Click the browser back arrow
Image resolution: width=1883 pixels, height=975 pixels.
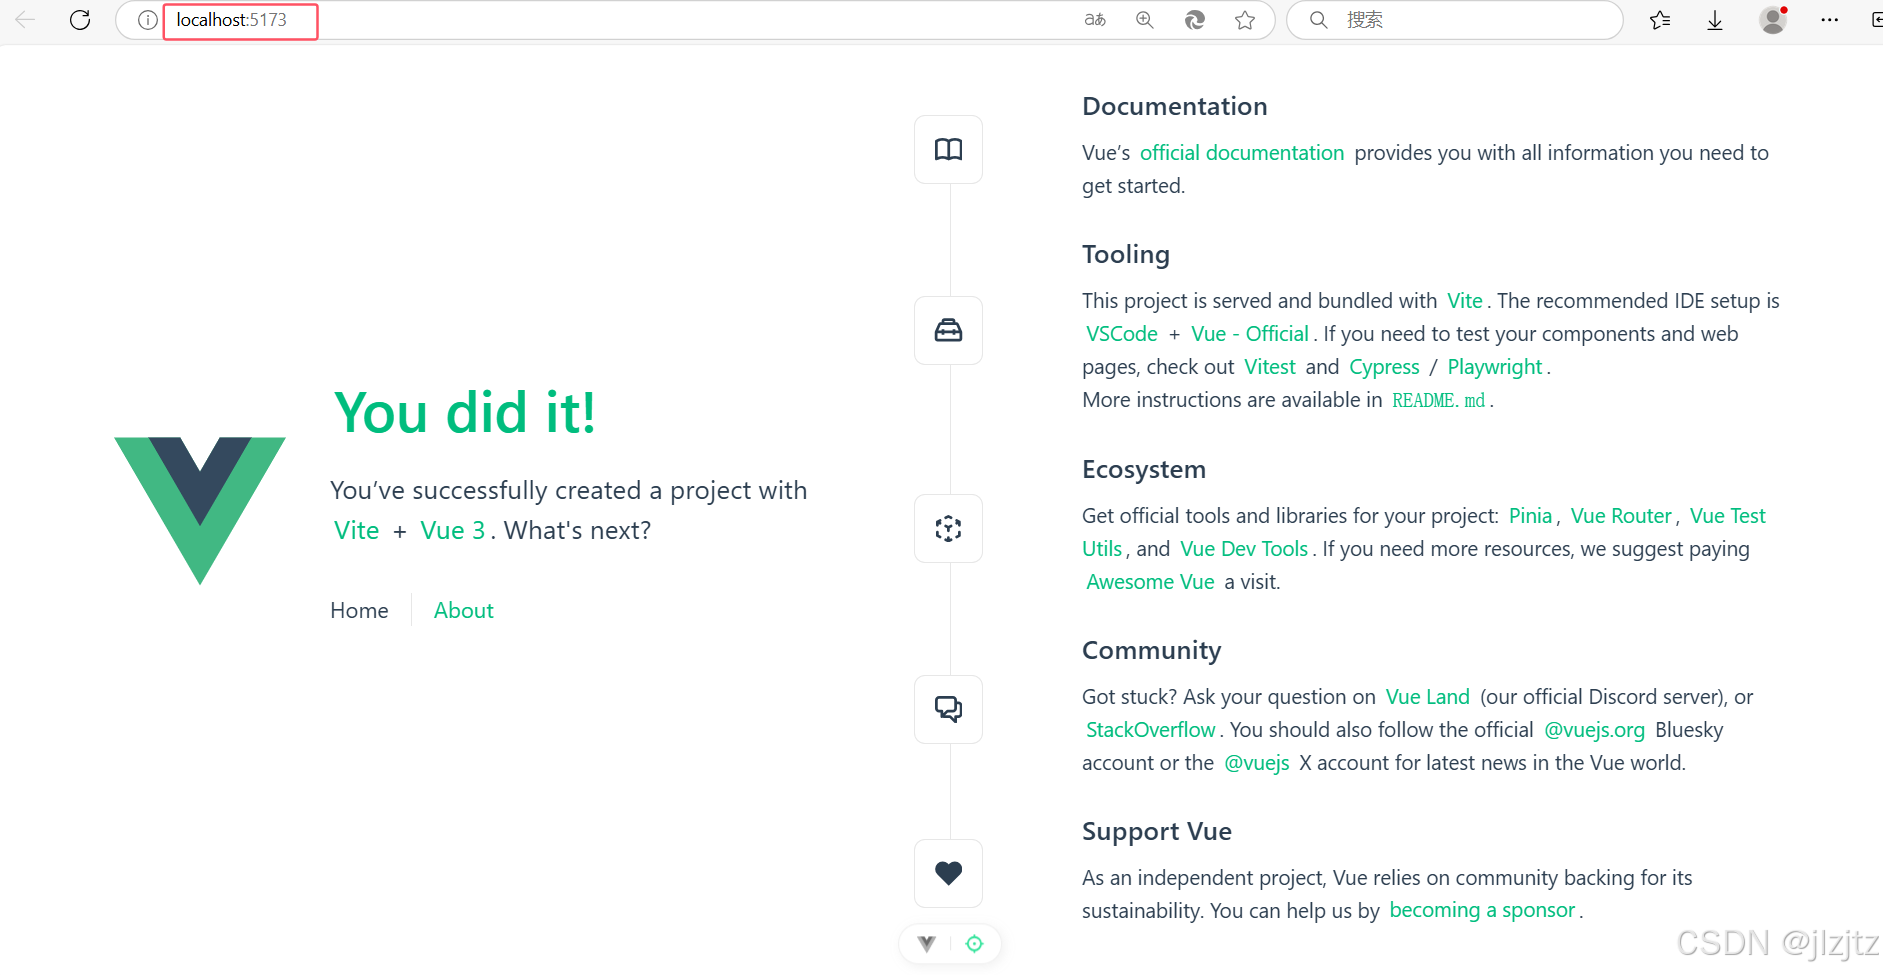(x=25, y=20)
